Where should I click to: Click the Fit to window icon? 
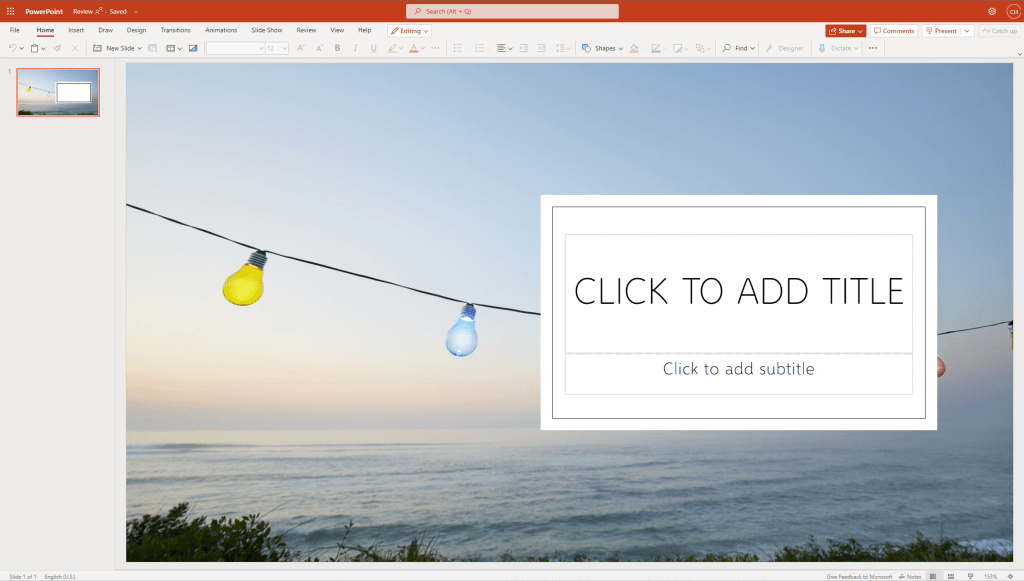[1011, 576]
